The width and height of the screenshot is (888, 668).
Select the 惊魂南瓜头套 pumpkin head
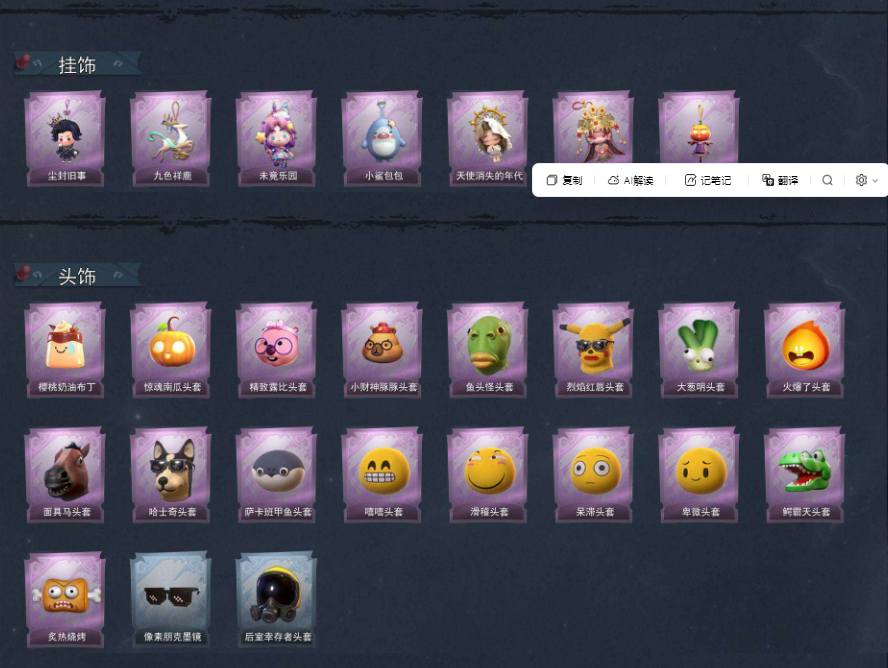[170, 350]
